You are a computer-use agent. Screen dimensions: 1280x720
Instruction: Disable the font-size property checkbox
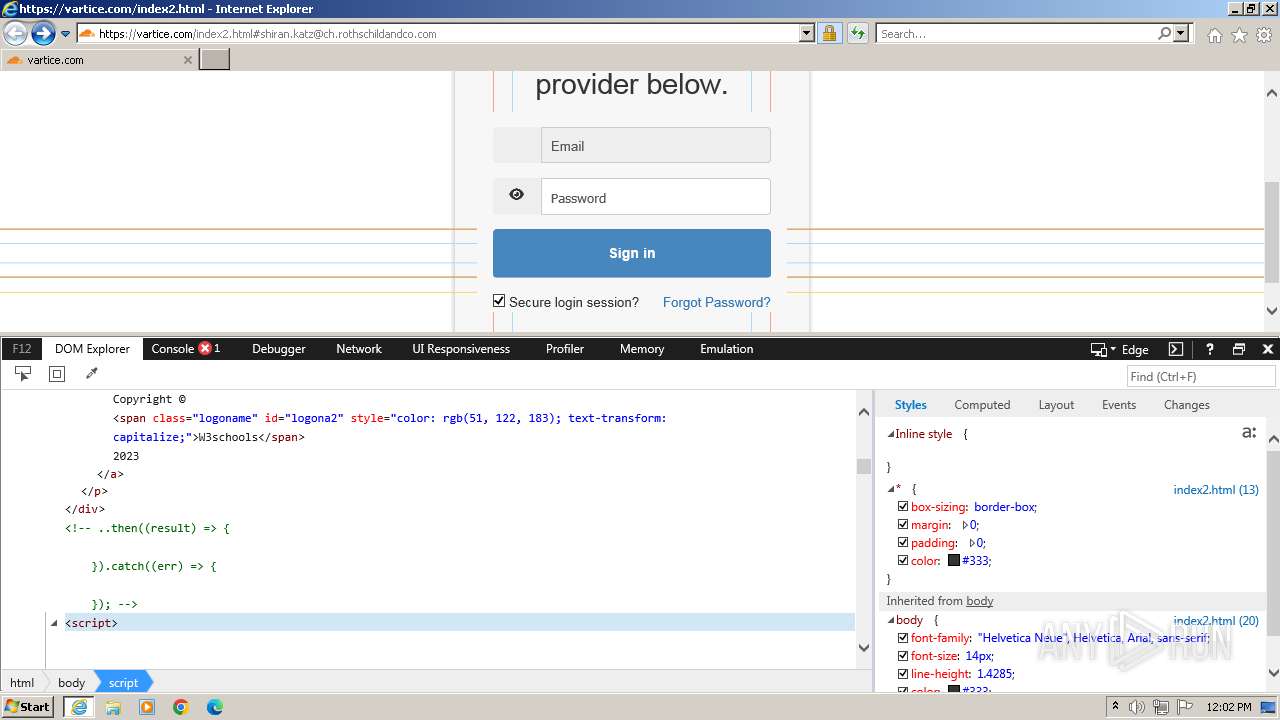(903, 656)
